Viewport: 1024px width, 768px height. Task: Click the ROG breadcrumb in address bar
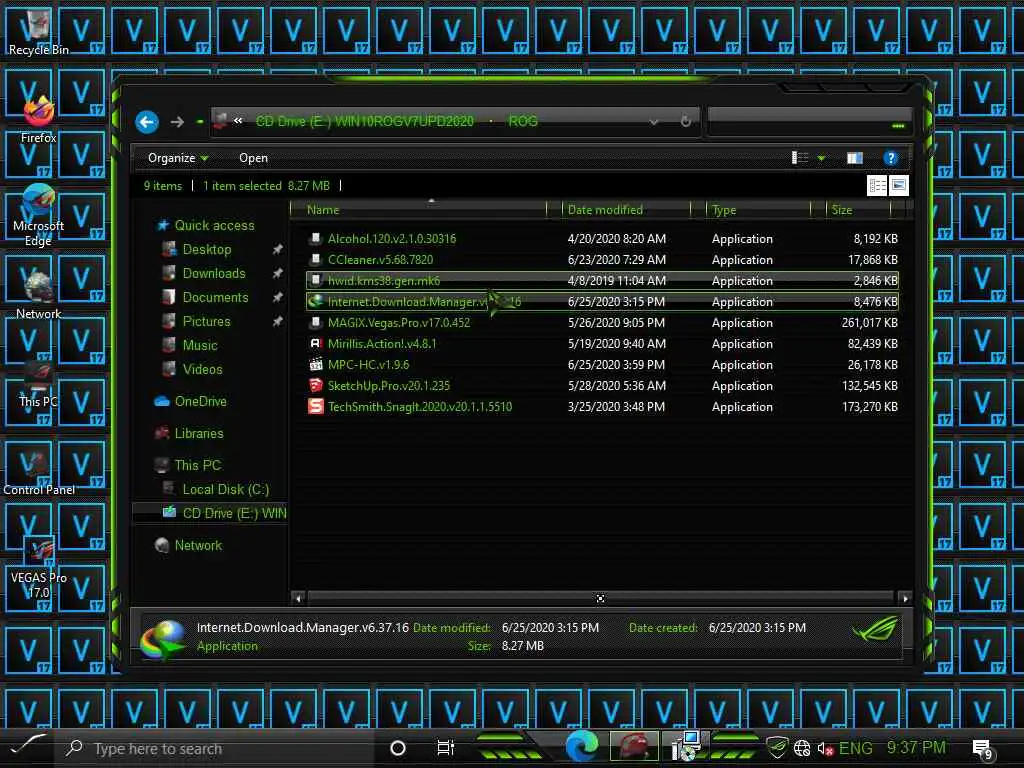coord(523,121)
